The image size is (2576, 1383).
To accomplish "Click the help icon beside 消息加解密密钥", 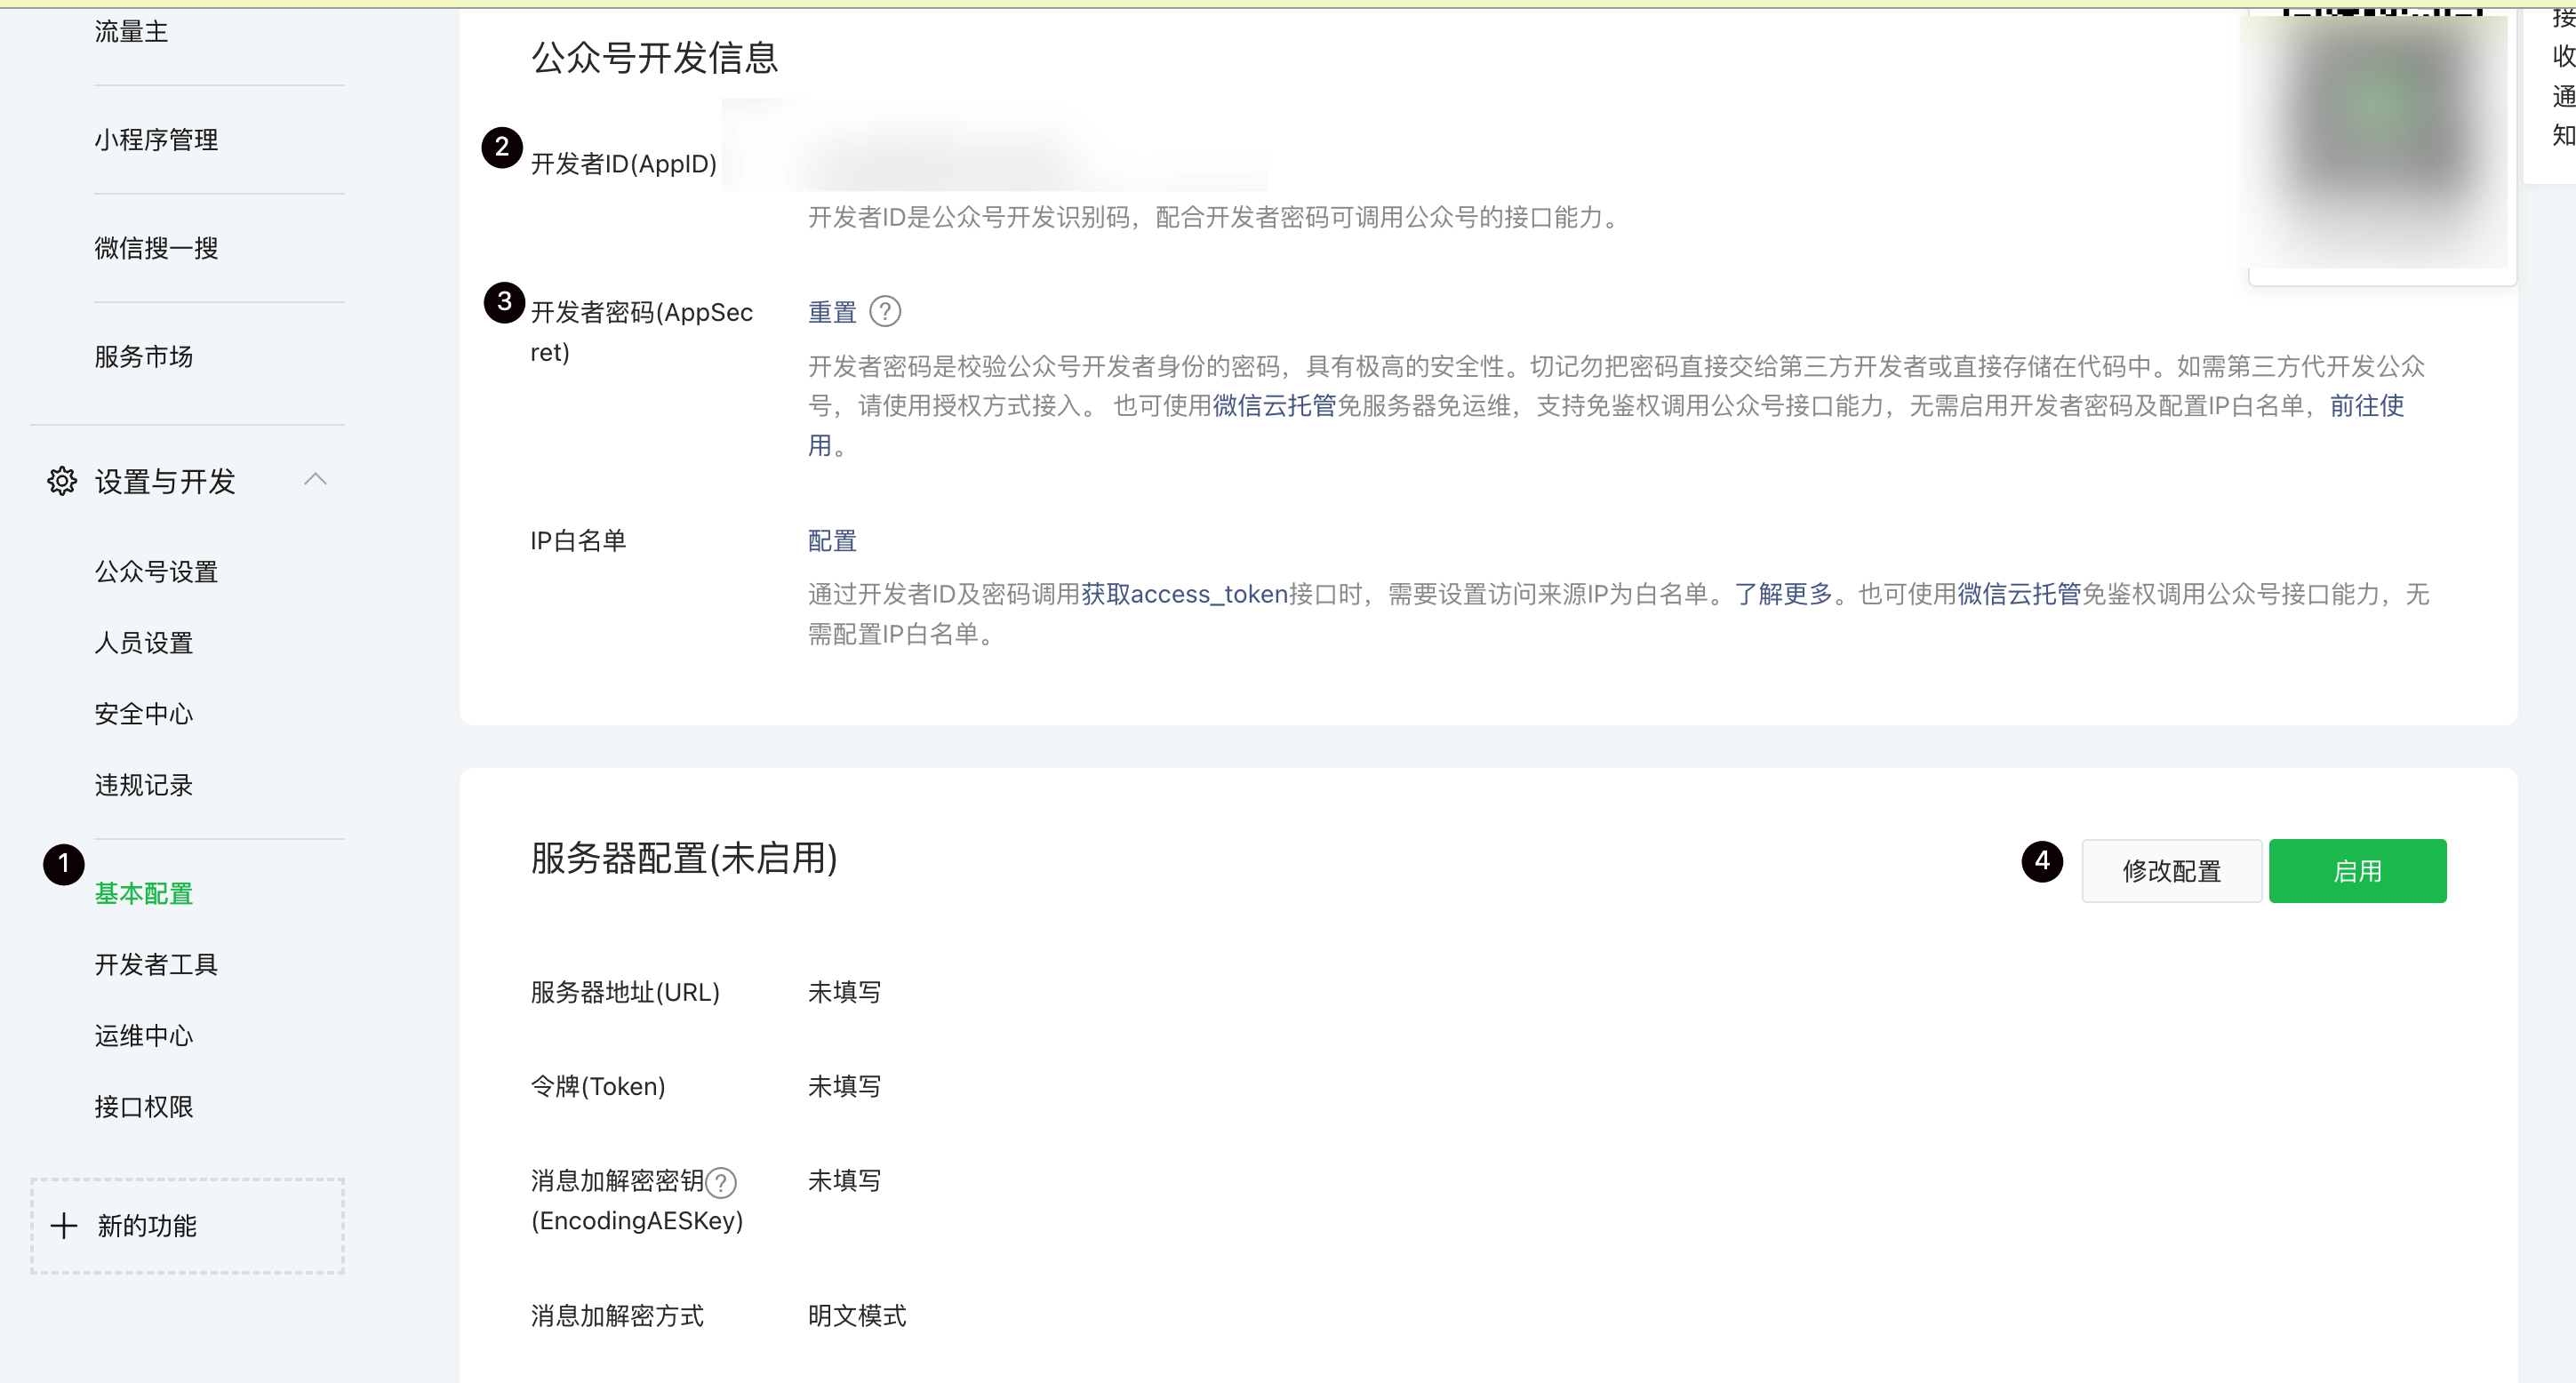I will (721, 1183).
